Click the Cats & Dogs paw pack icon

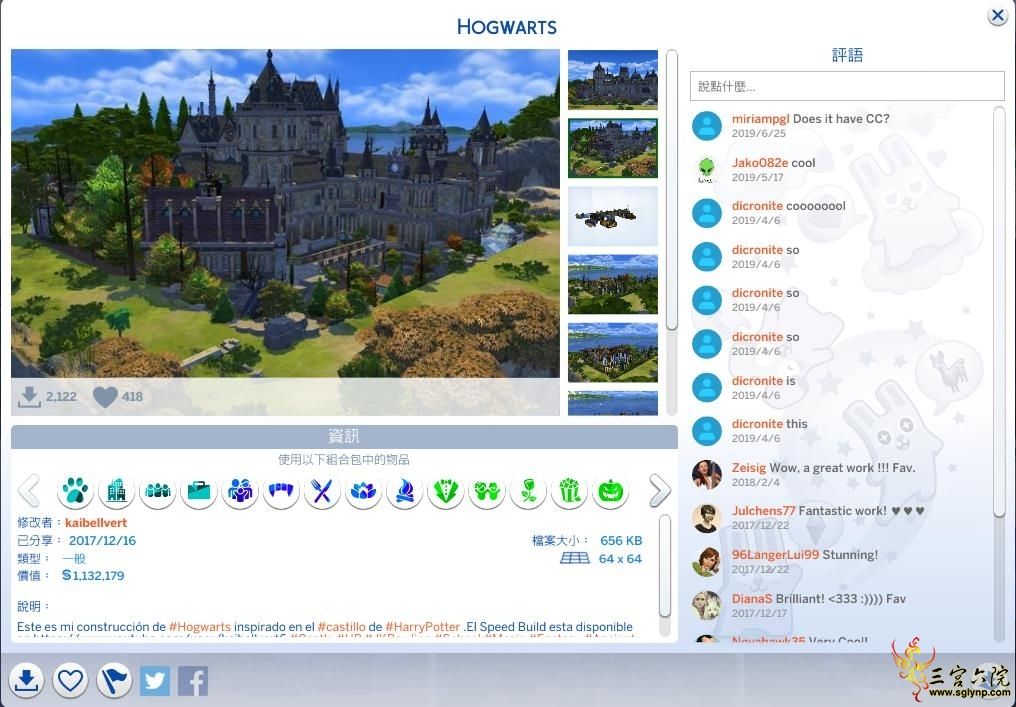coord(75,491)
